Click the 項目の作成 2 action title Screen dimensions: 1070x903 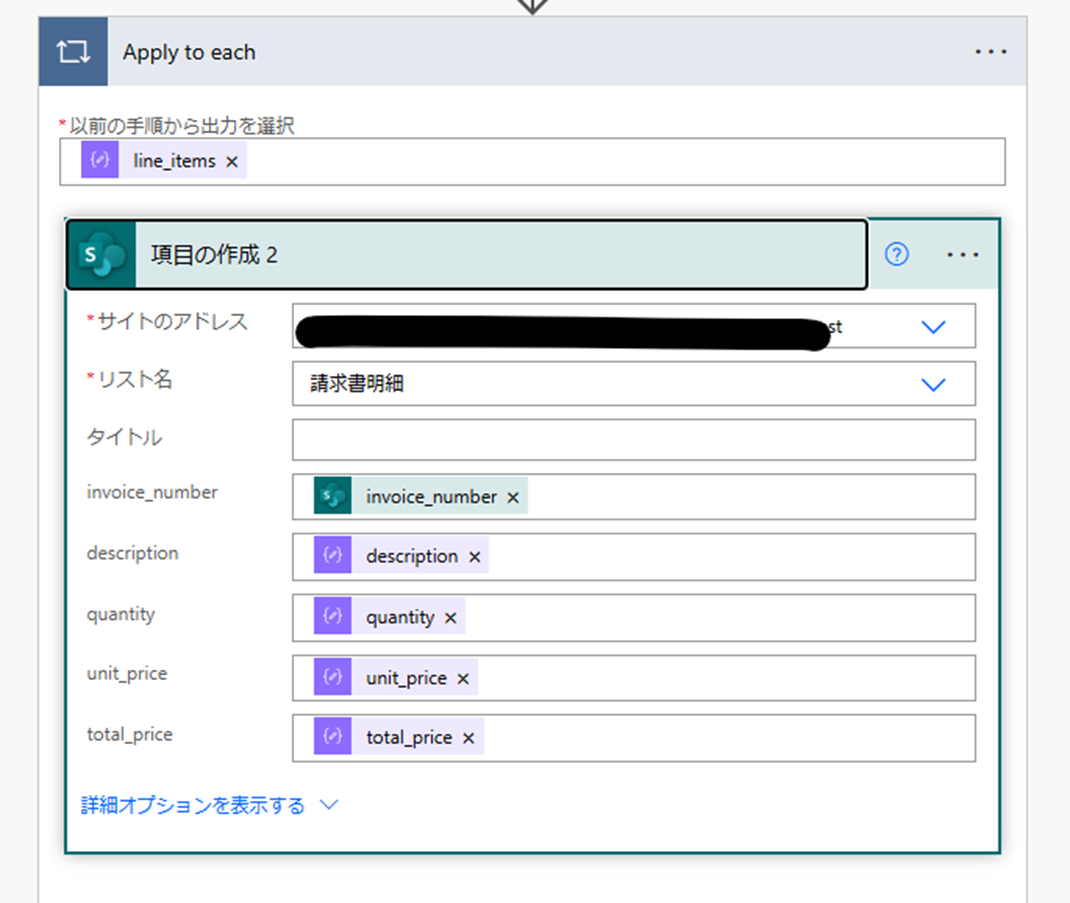214,255
